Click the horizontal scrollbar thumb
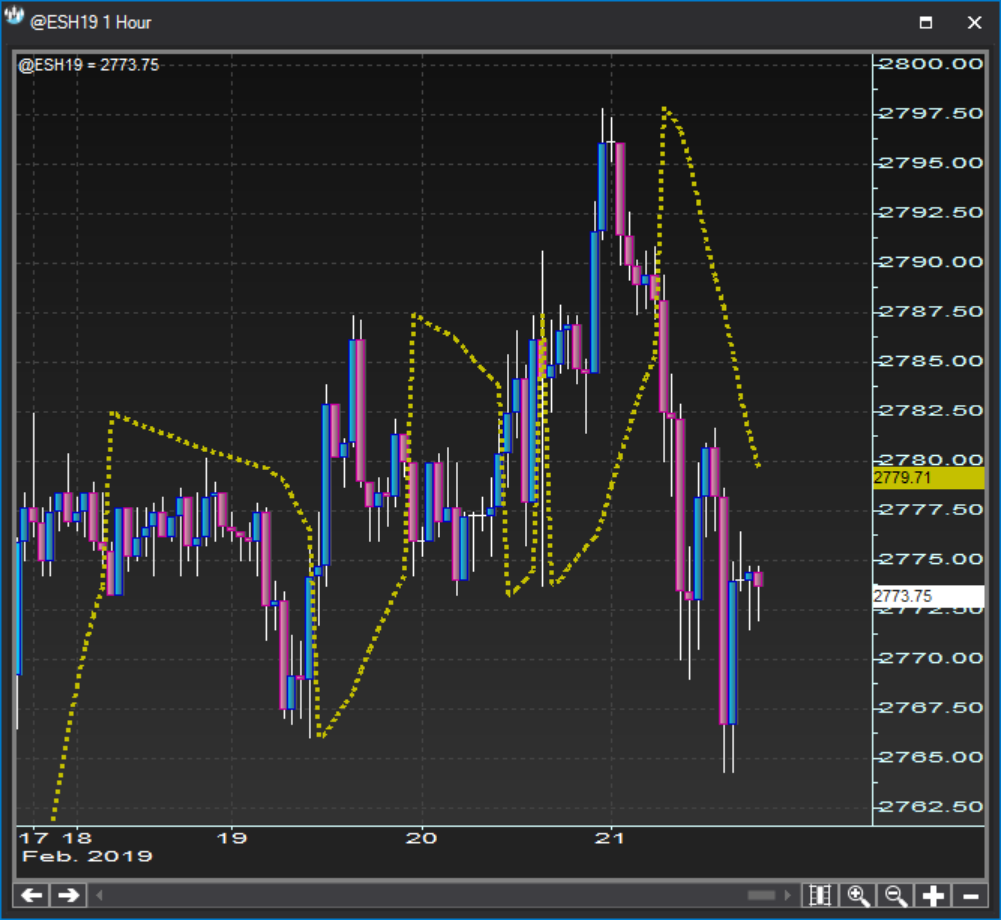The width and height of the screenshot is (1001, 920). (761, 895)
